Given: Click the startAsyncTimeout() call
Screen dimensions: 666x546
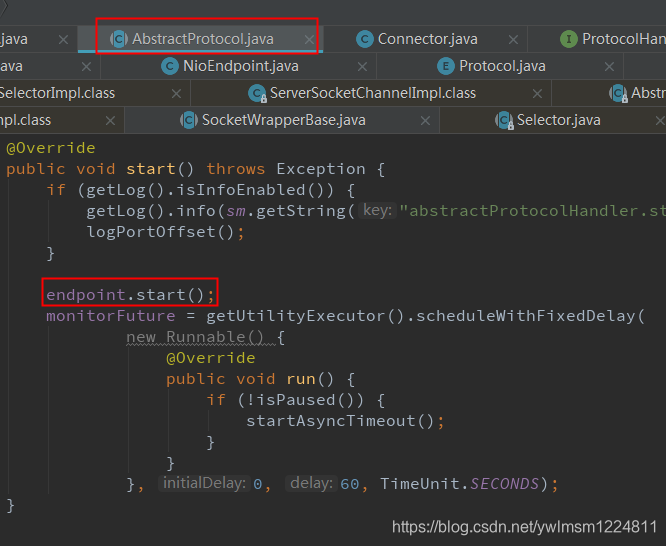Looking at the screenshot, I should tap(340, 421).
